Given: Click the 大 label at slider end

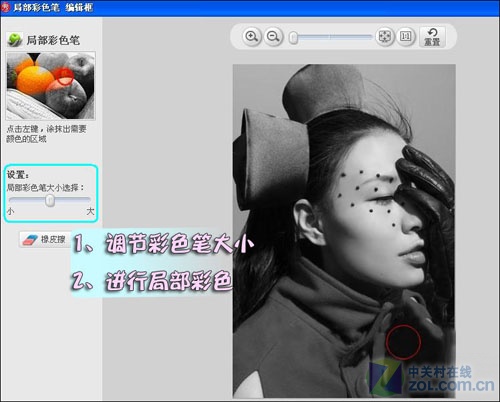Looking at the screenshot, I should [90, 211].
